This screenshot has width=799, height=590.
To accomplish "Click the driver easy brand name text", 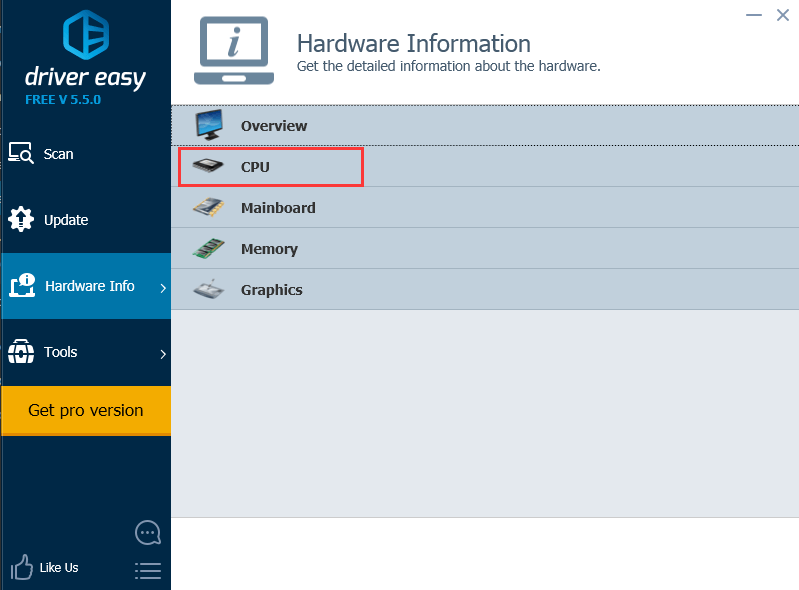I will [x=85, y=77].
